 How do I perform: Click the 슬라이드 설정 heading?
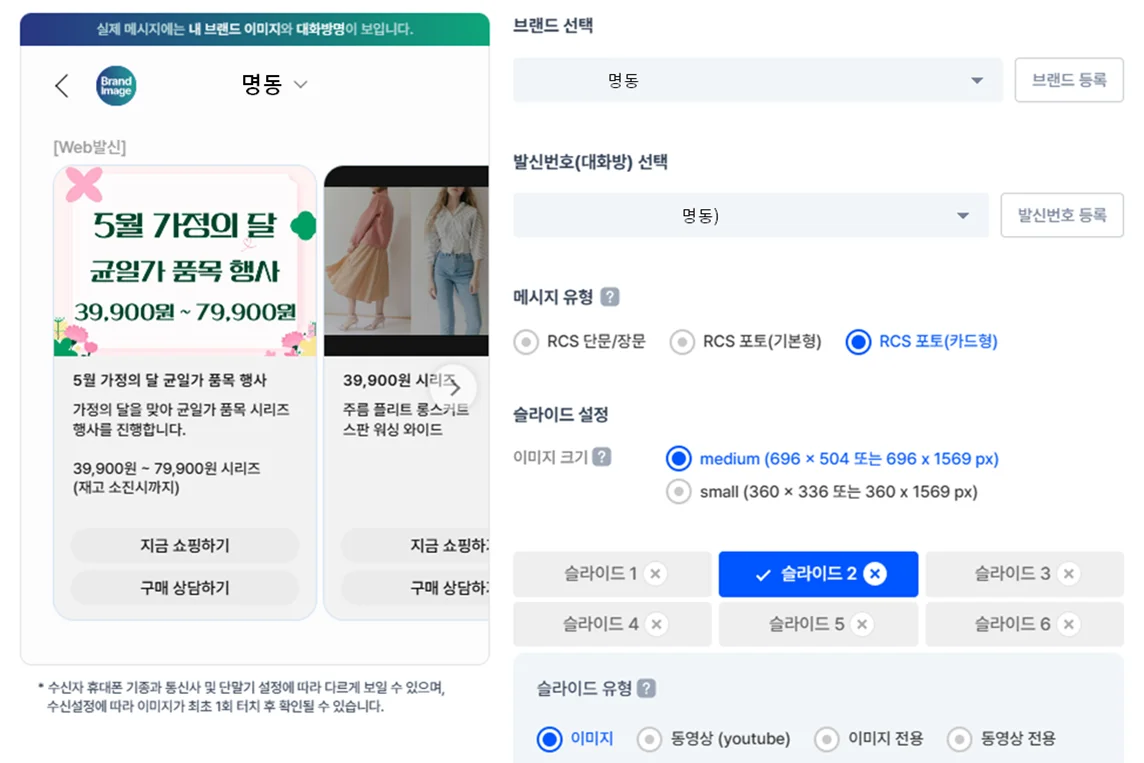(x=560, y=414)
